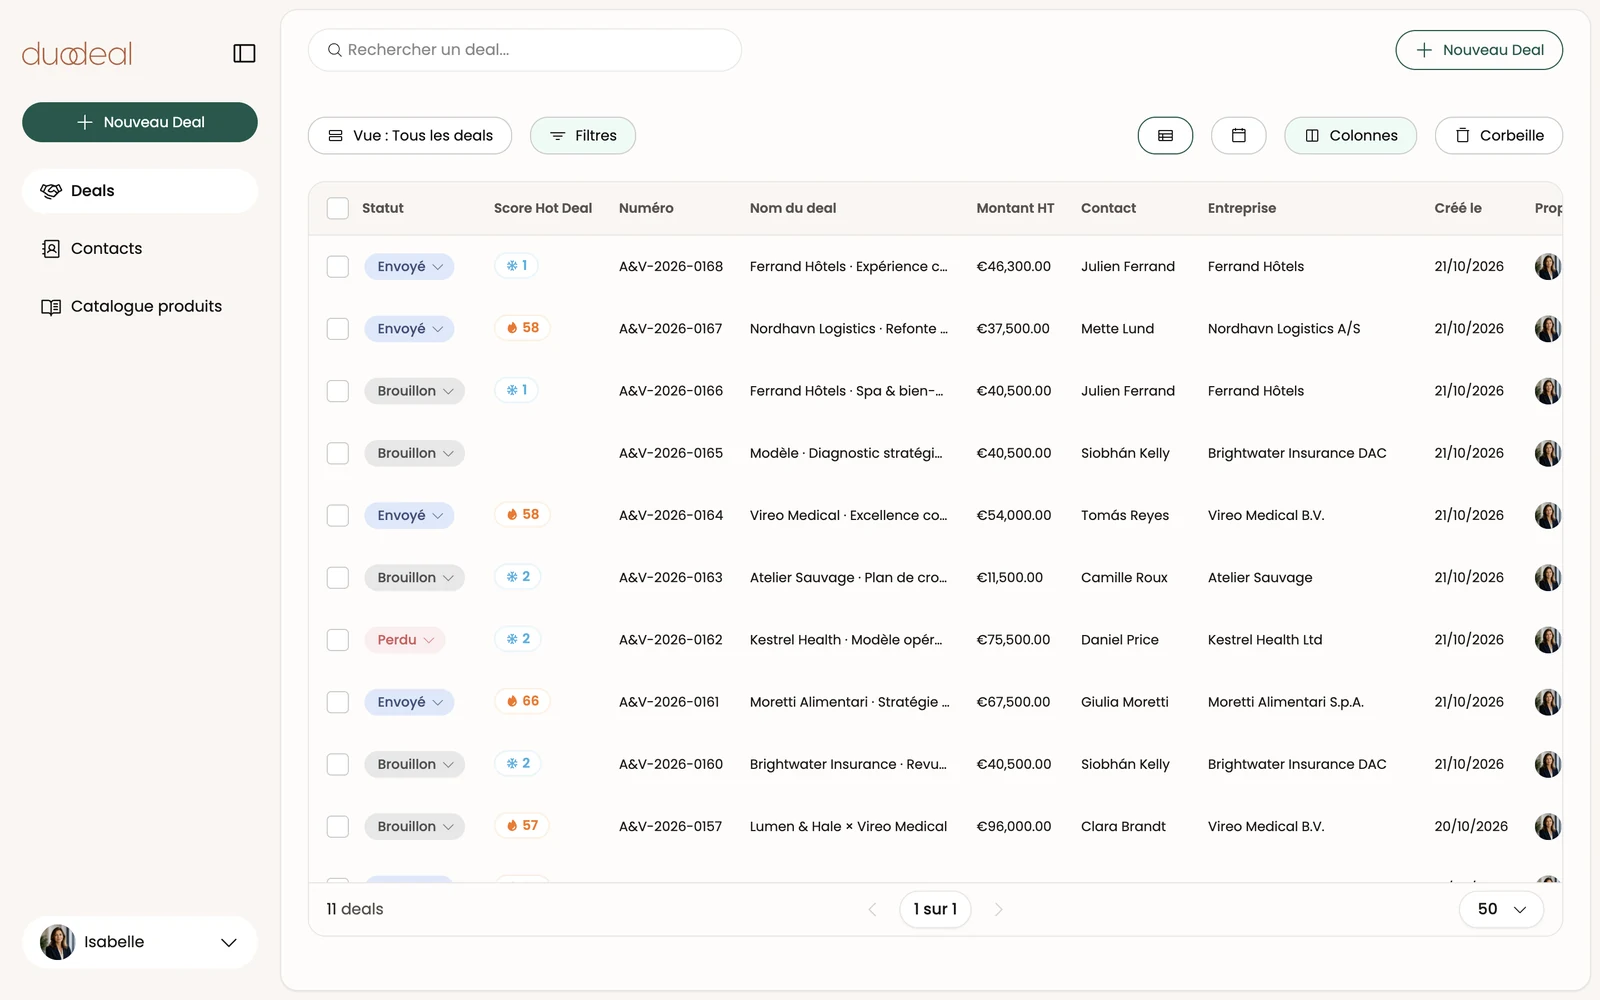The height and width of the screenshot is (1000, 1600).
Task: Click hot score 66 badge for Moretti Alimentari
Action: (x=522, y=701)
